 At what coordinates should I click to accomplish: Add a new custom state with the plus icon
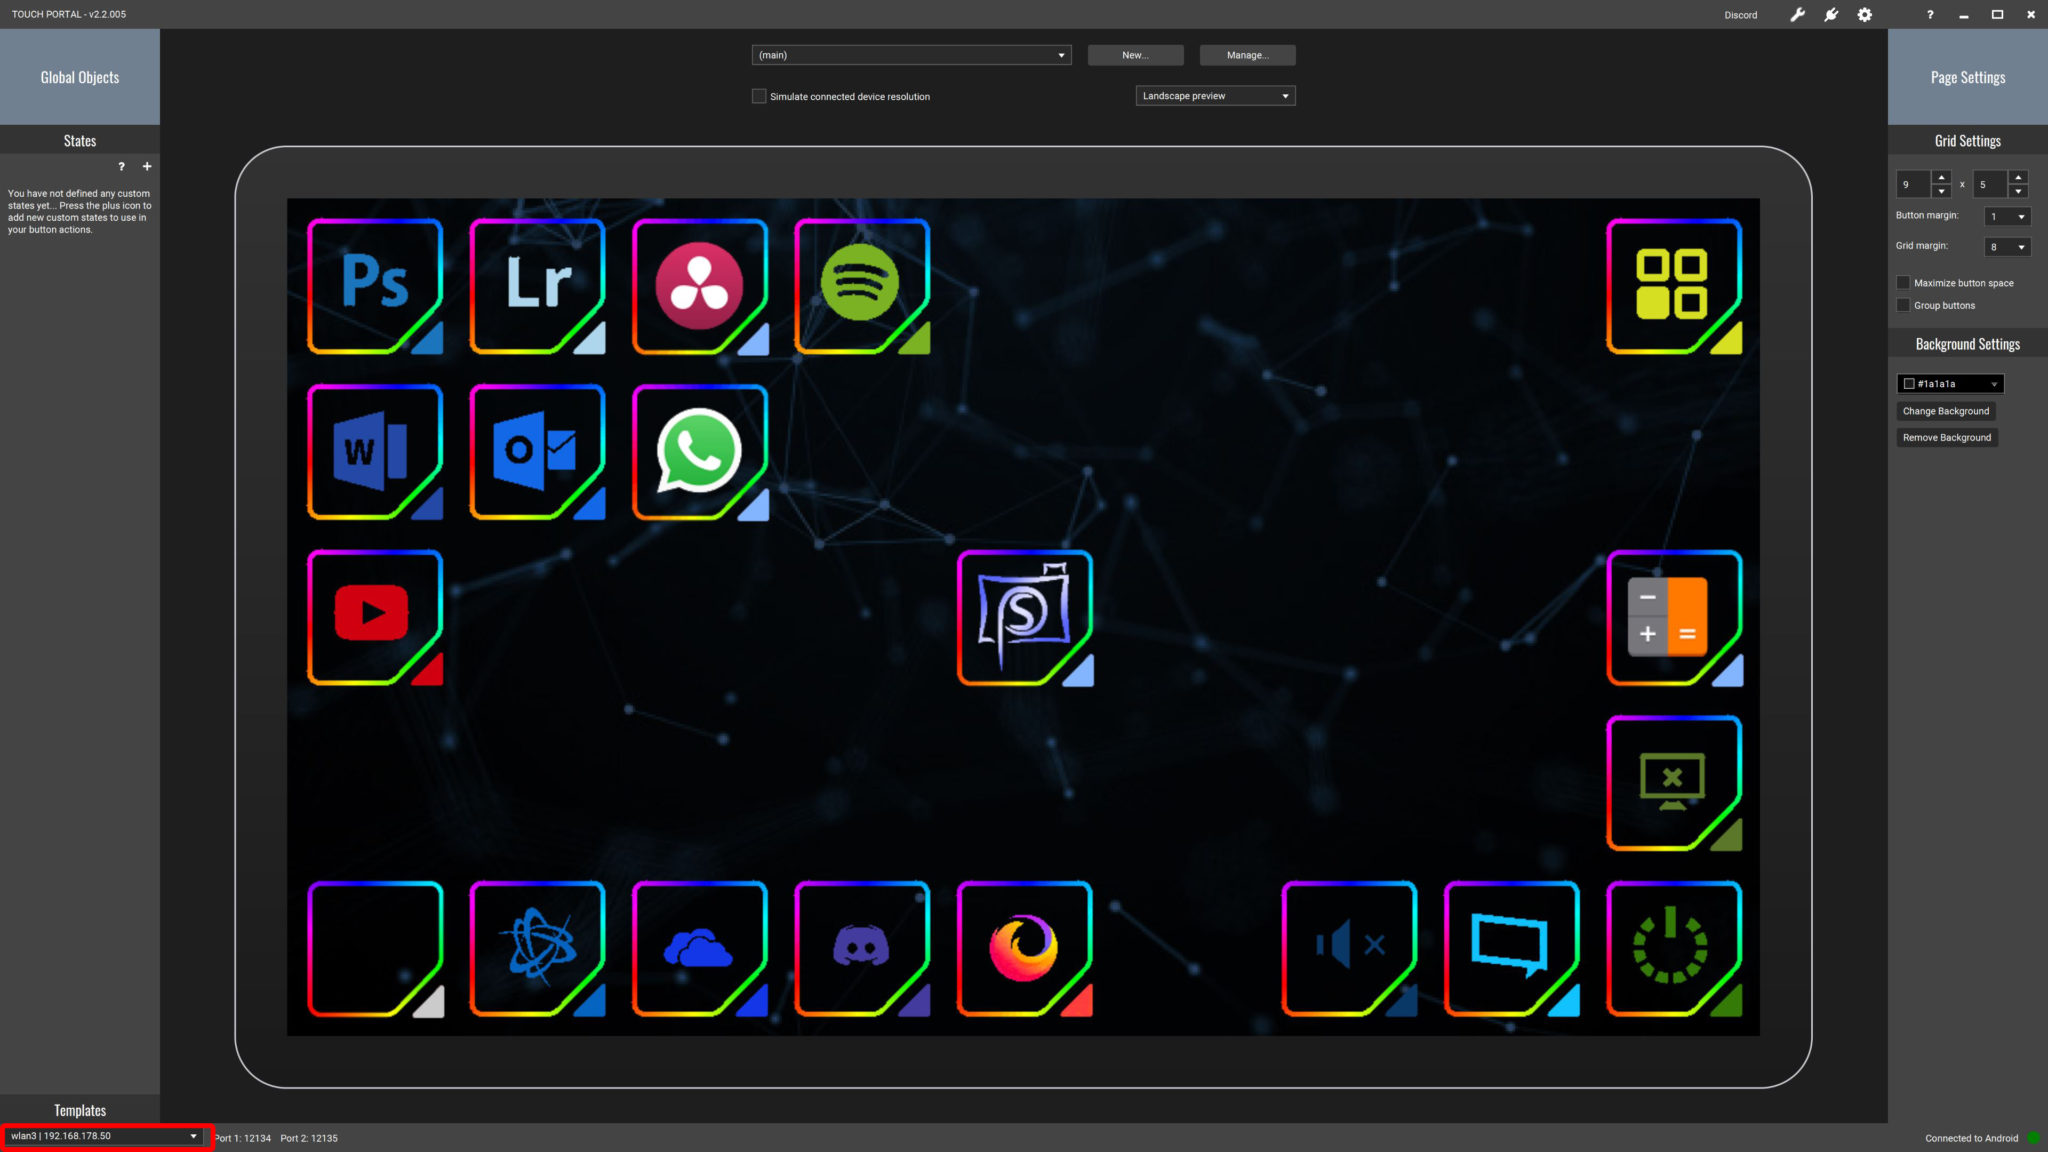point(147,167)
